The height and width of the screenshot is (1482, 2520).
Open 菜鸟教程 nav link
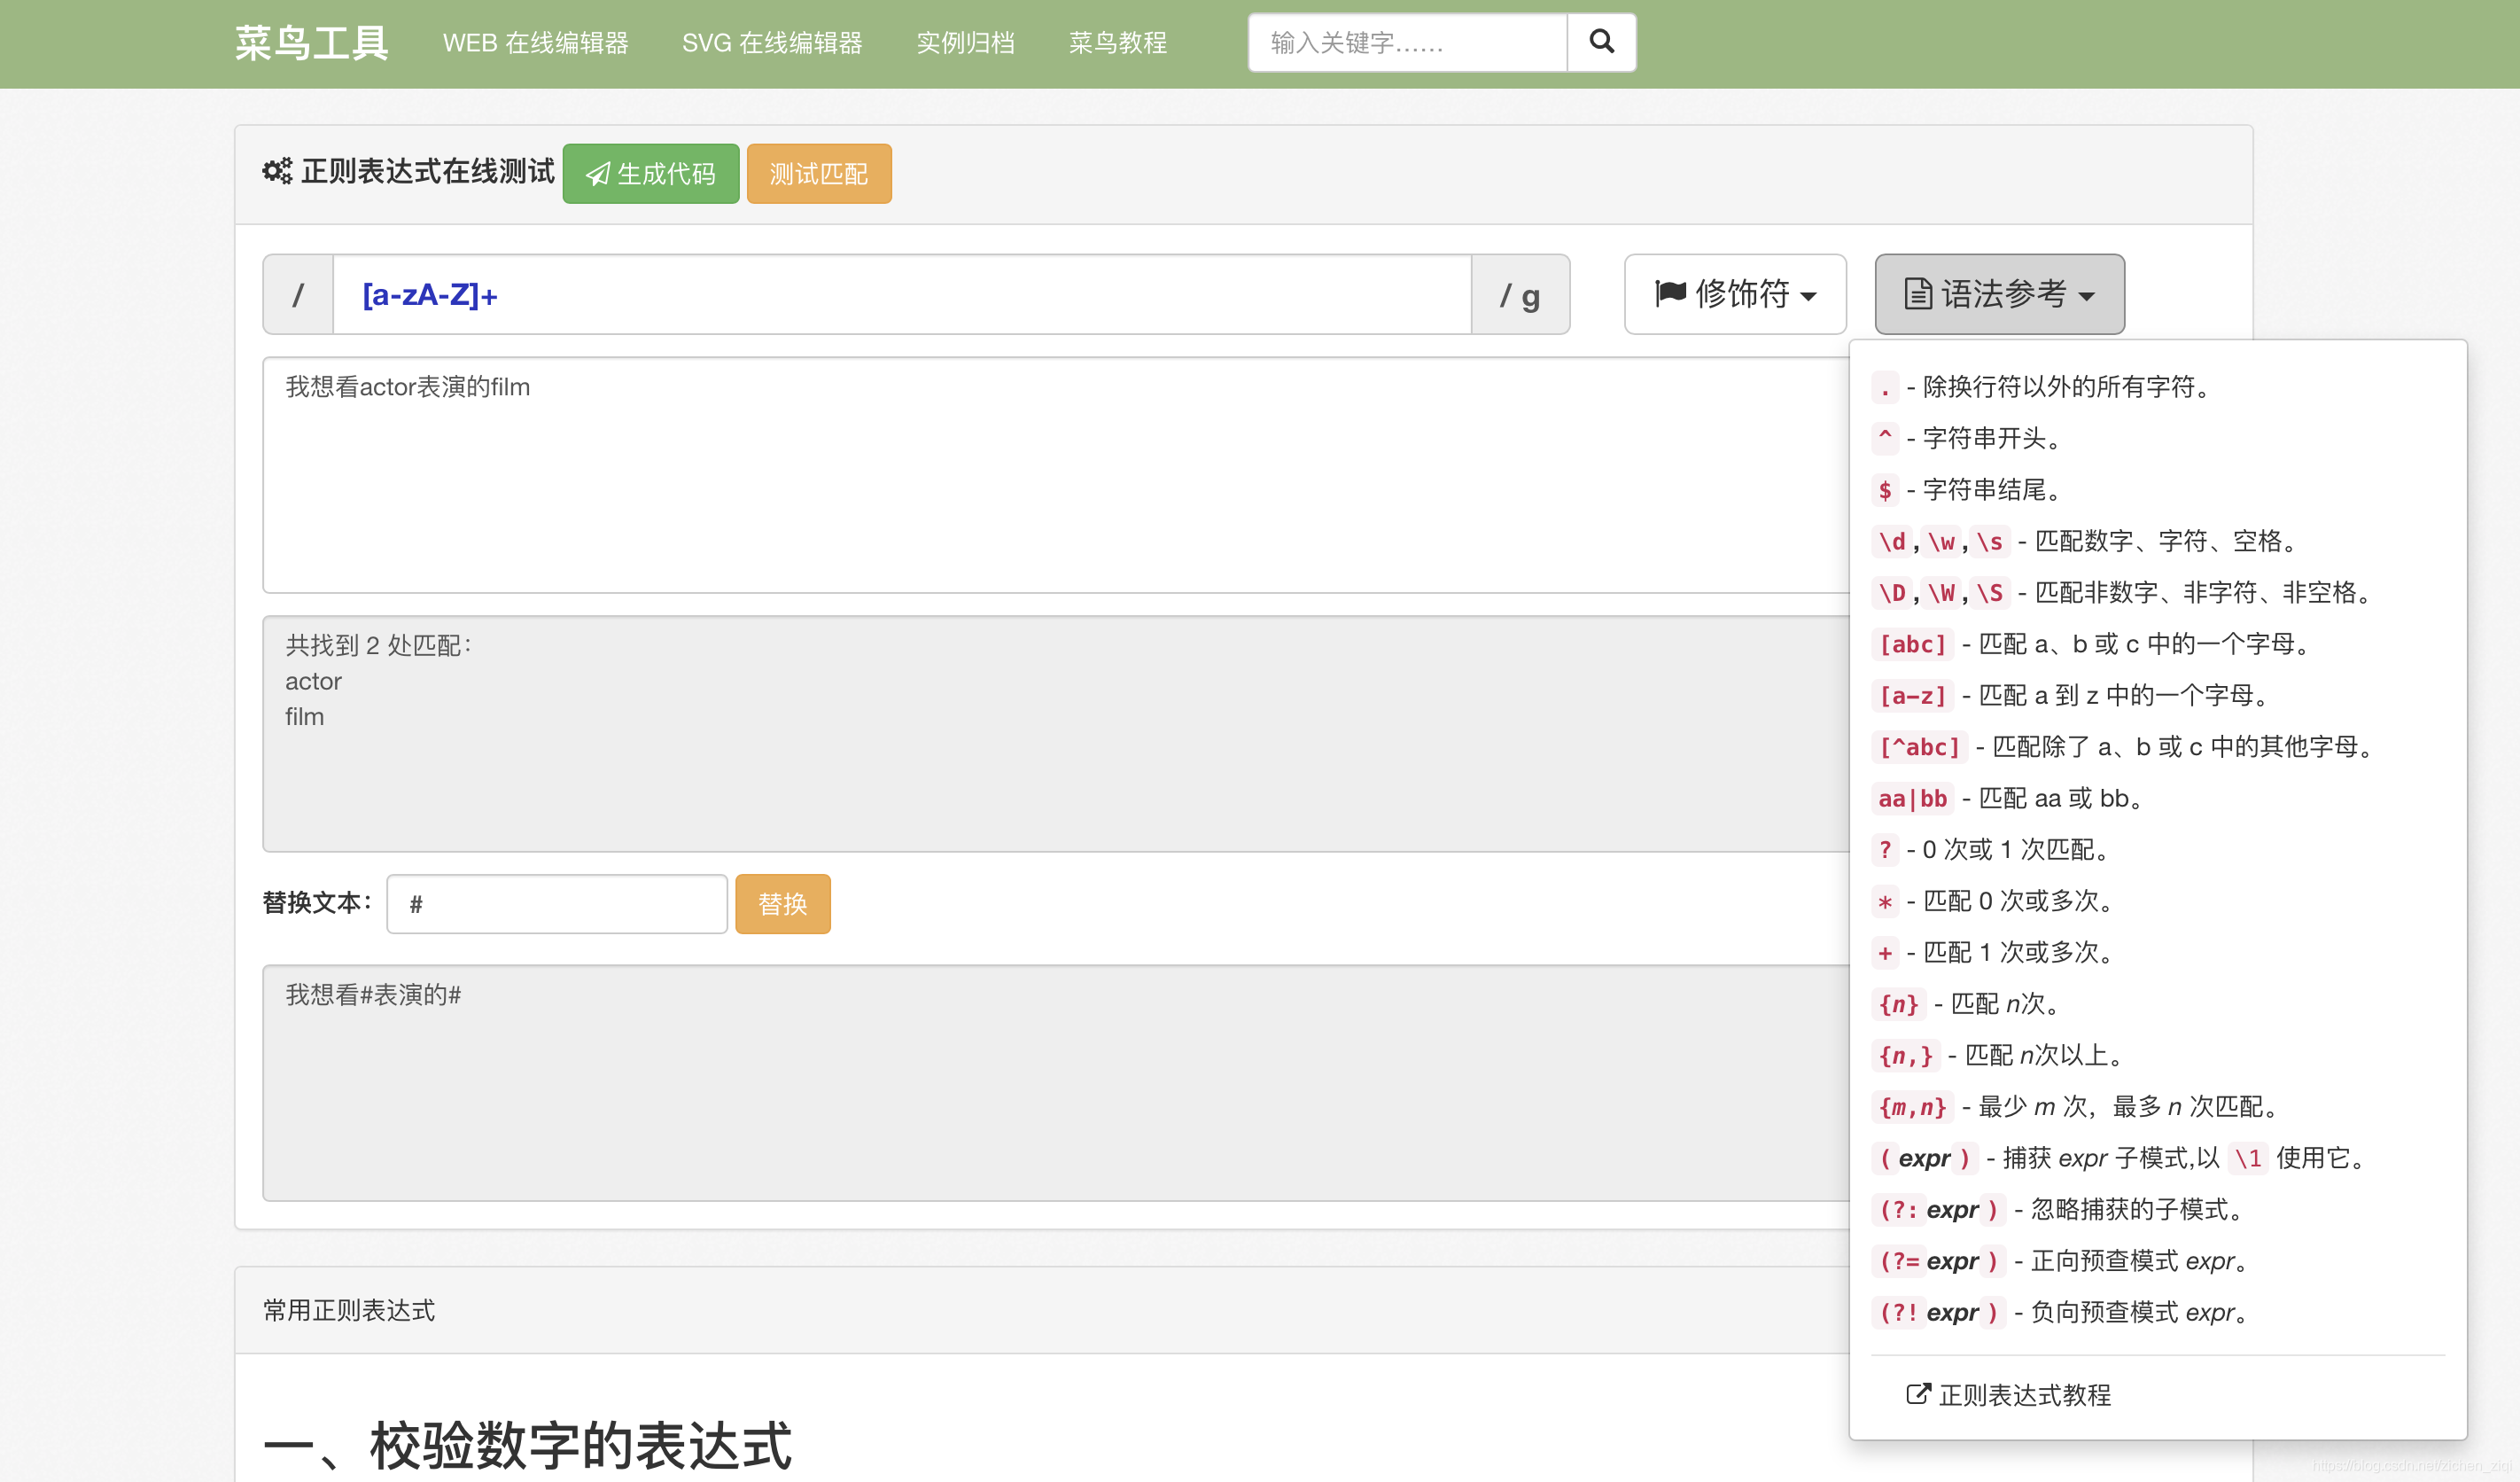coord(1117,43)
